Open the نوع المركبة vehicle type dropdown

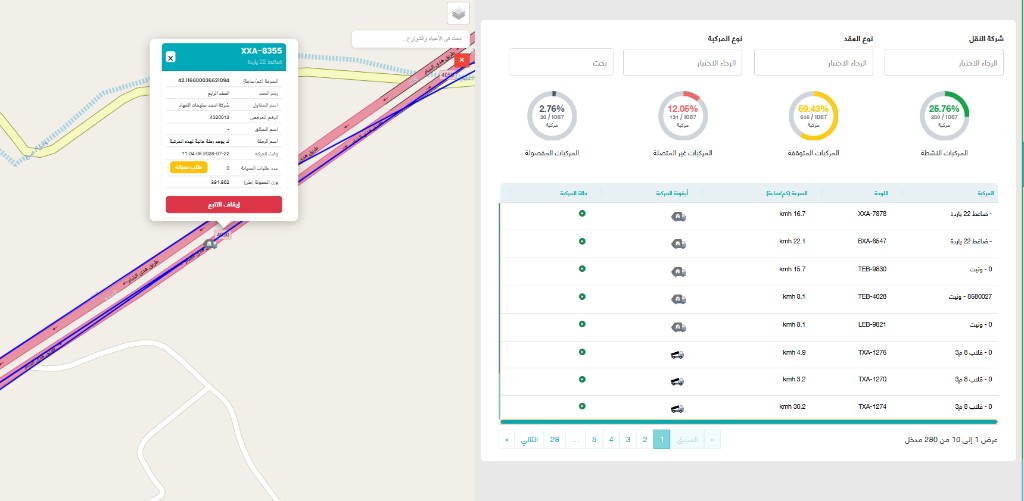tap(682, 63)
